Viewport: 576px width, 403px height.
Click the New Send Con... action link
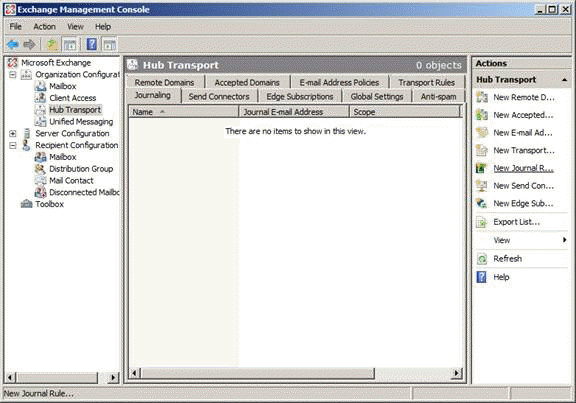coord(523,186)
